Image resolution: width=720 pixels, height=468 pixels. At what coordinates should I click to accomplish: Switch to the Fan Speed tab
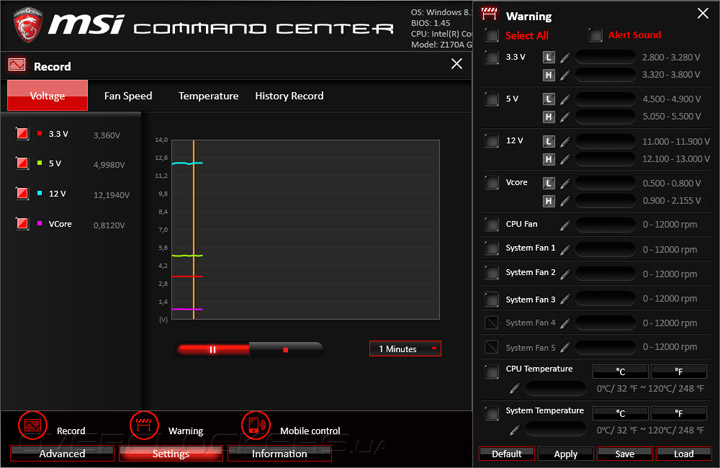click(128, 96)
